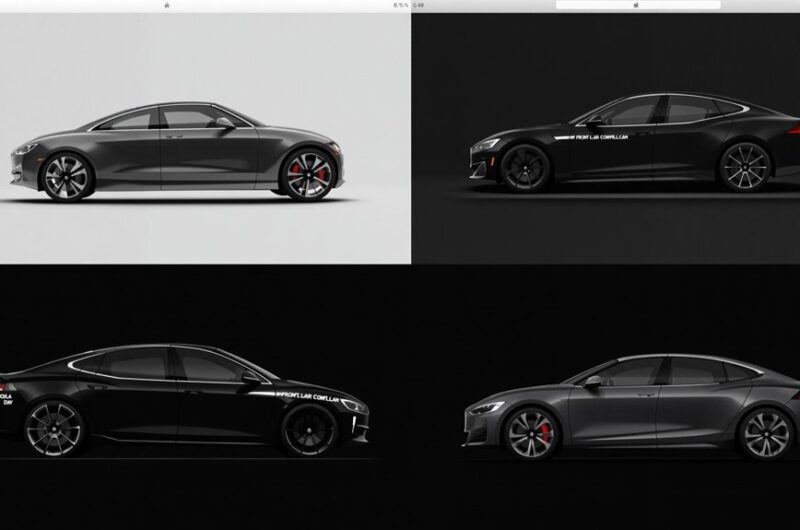Click the small icon in the left title bar
The width and height of the screenshot is (800, 530).
(165, 5)
